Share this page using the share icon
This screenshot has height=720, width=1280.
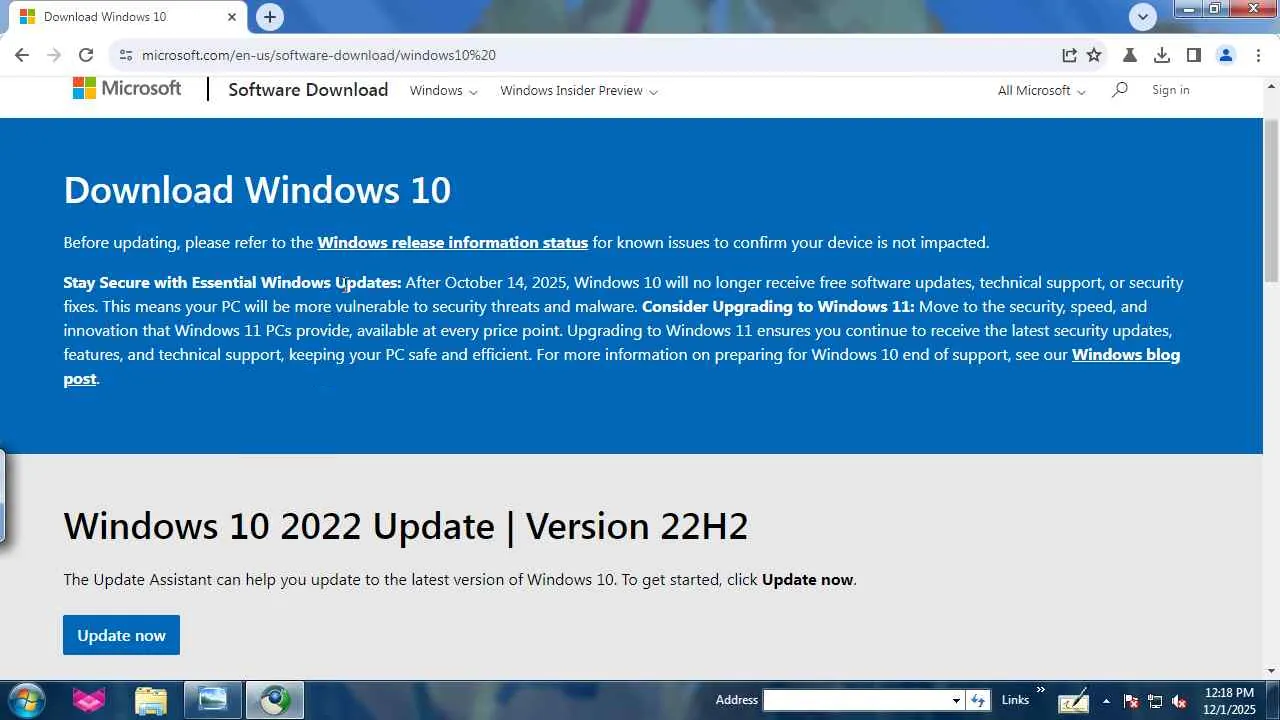coord(1069,55)
